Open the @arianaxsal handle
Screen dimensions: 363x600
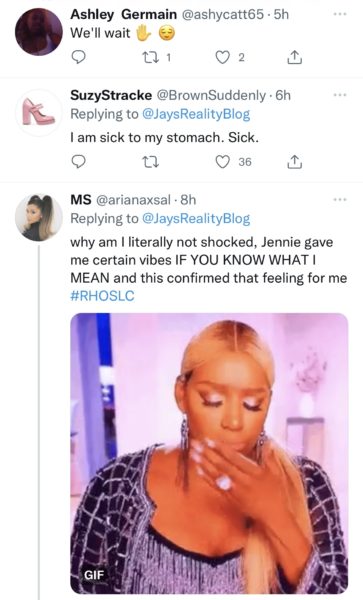point(133,199)
